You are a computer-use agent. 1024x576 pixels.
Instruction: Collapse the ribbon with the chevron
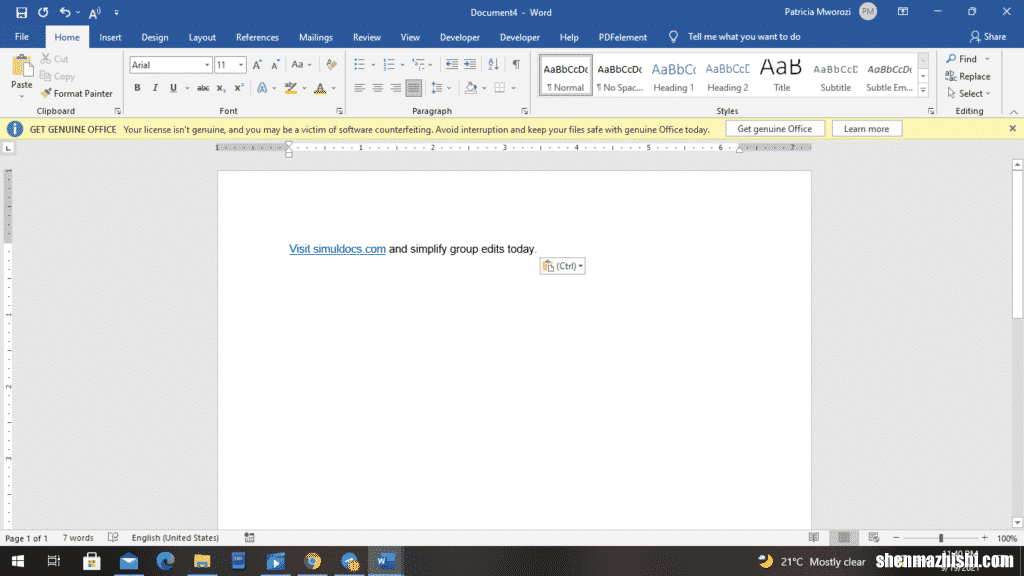click(x=1014, y=112)
